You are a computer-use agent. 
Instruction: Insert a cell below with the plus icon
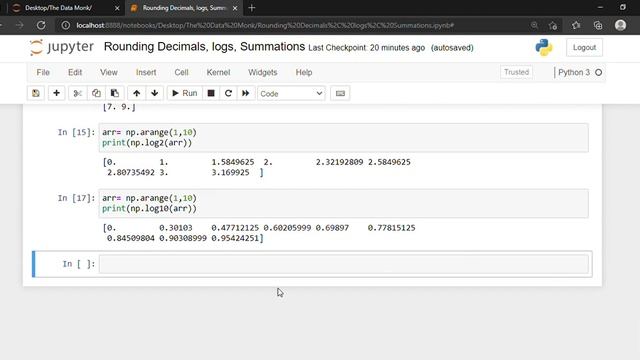click(56, 93)
